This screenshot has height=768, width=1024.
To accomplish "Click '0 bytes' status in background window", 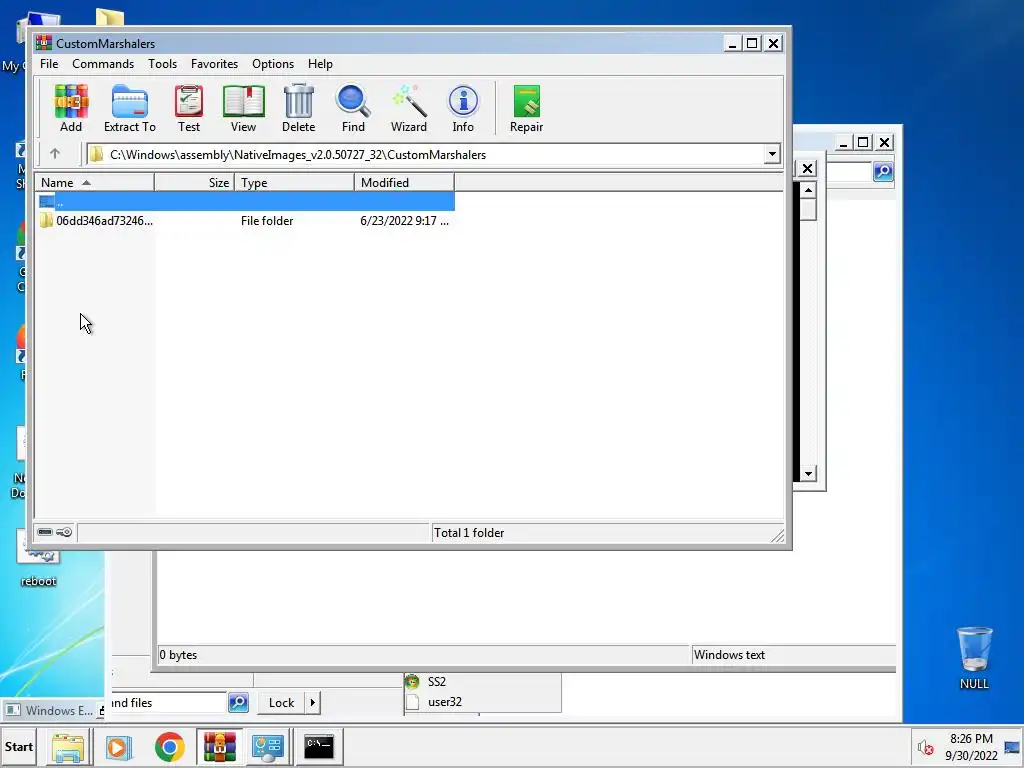I will tap(178, 655).
